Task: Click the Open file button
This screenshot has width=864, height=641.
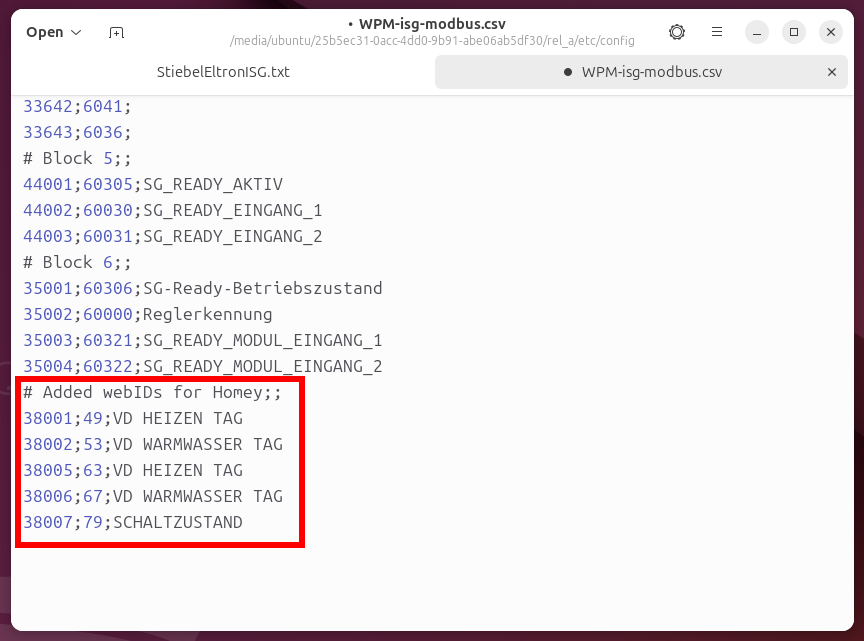Action: click(x=44, y=32)
